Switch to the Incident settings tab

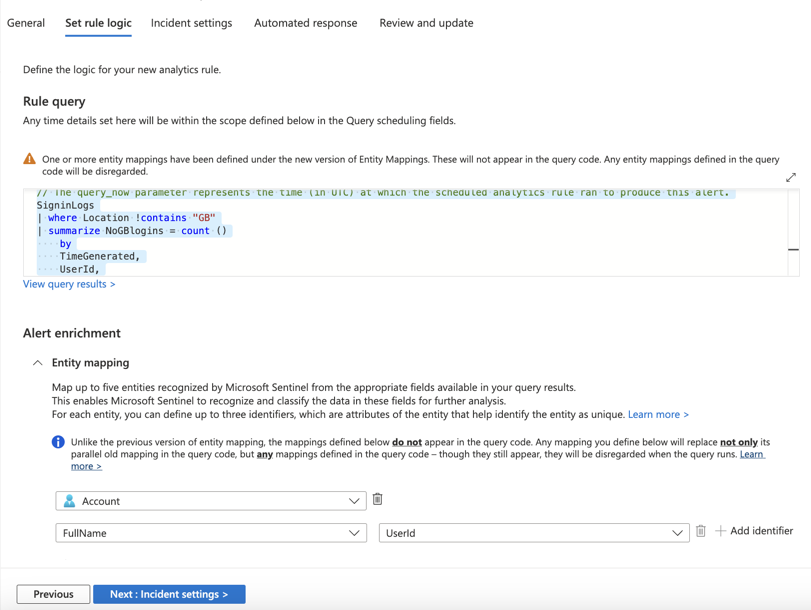point(191,22)
